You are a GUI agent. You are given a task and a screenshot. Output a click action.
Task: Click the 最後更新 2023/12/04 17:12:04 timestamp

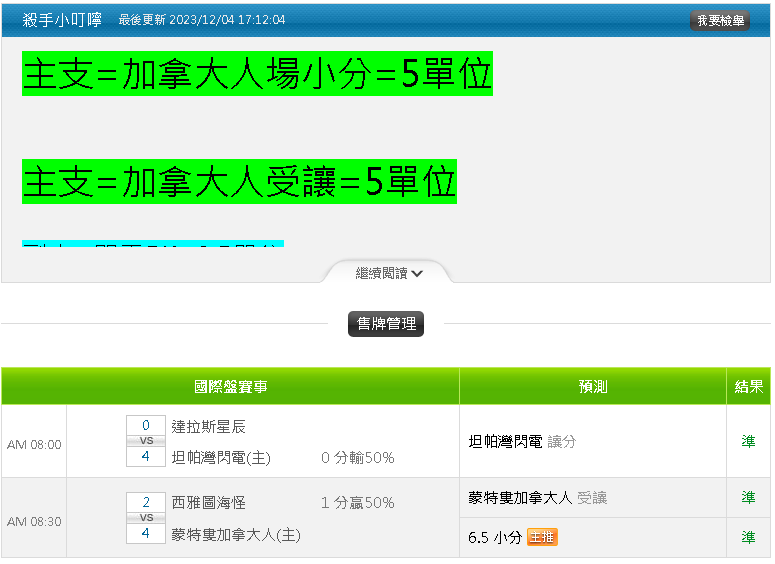(x=202, y=20)
